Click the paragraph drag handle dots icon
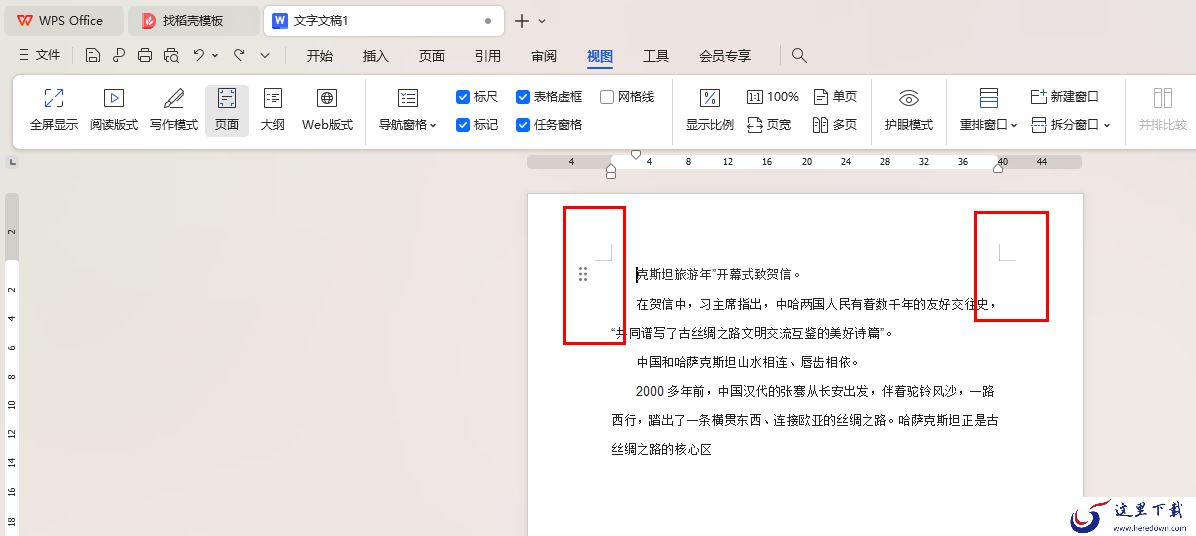The image size is (1196, 536). pyautogui.click(x=583, y=274)
